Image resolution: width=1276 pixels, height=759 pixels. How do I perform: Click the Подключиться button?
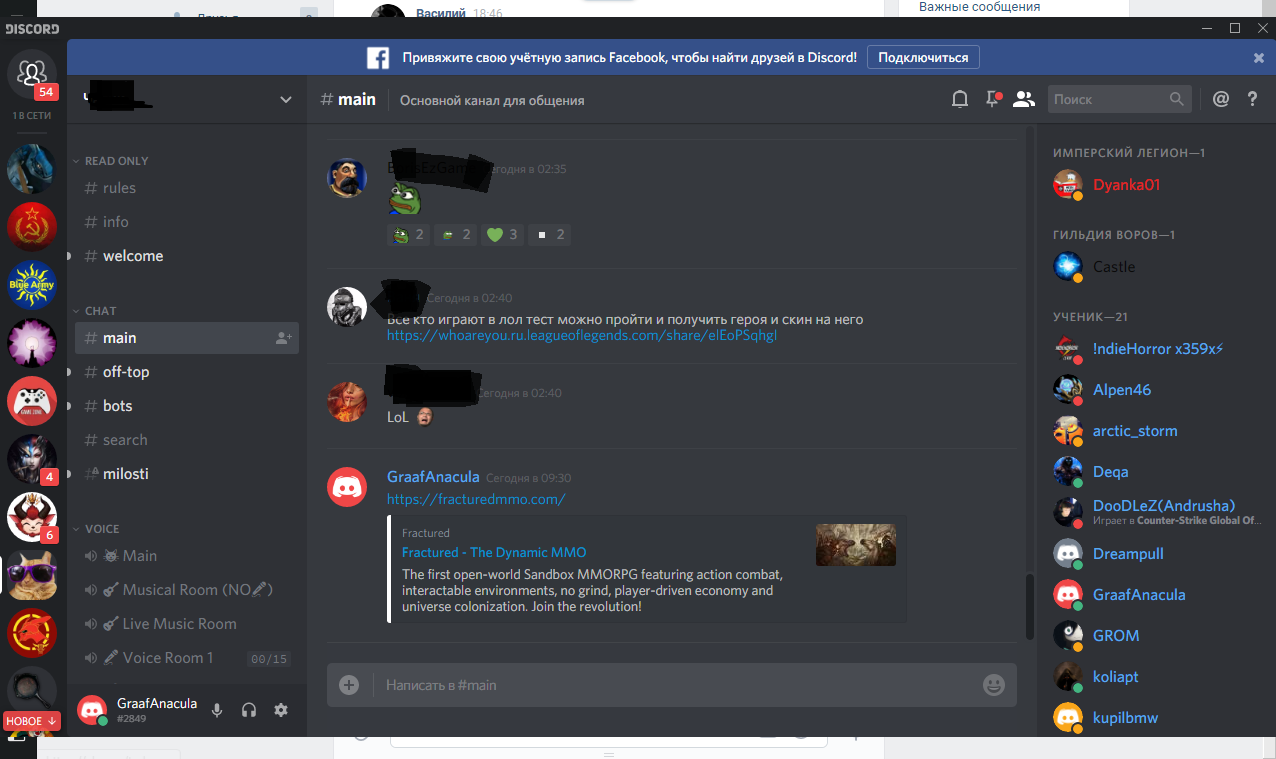coord(923,58)
